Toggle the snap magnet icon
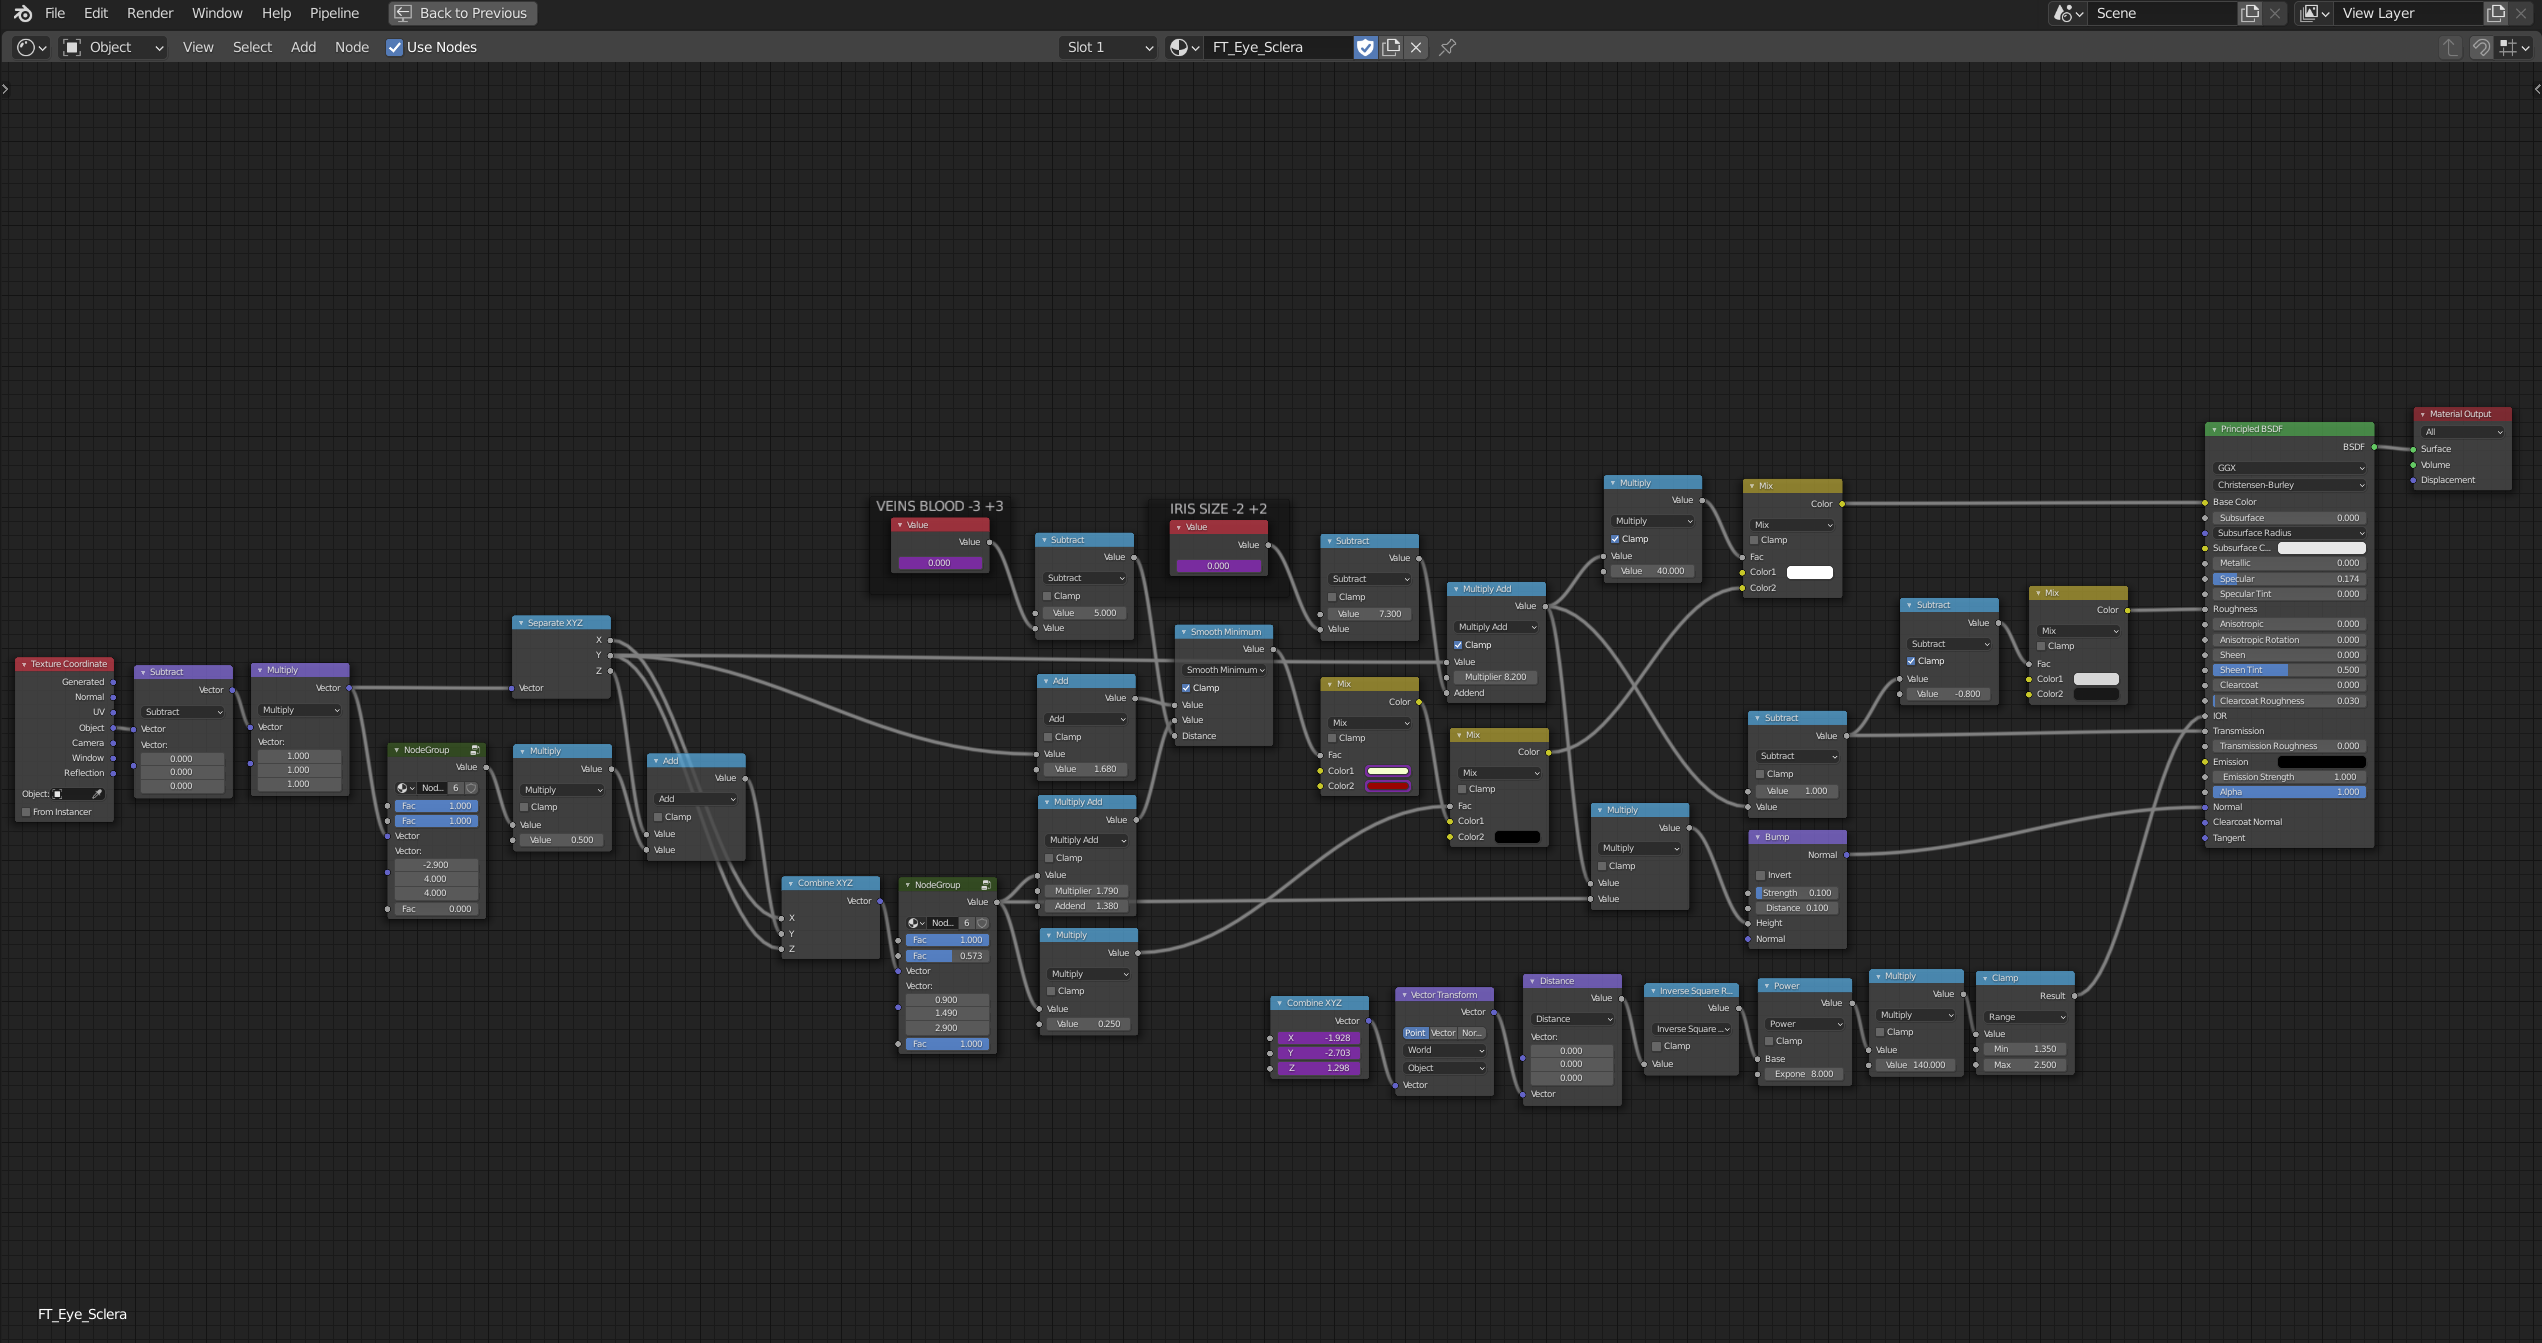Viewport: 2542px width, 1343px height. [x=2480, y=47]
